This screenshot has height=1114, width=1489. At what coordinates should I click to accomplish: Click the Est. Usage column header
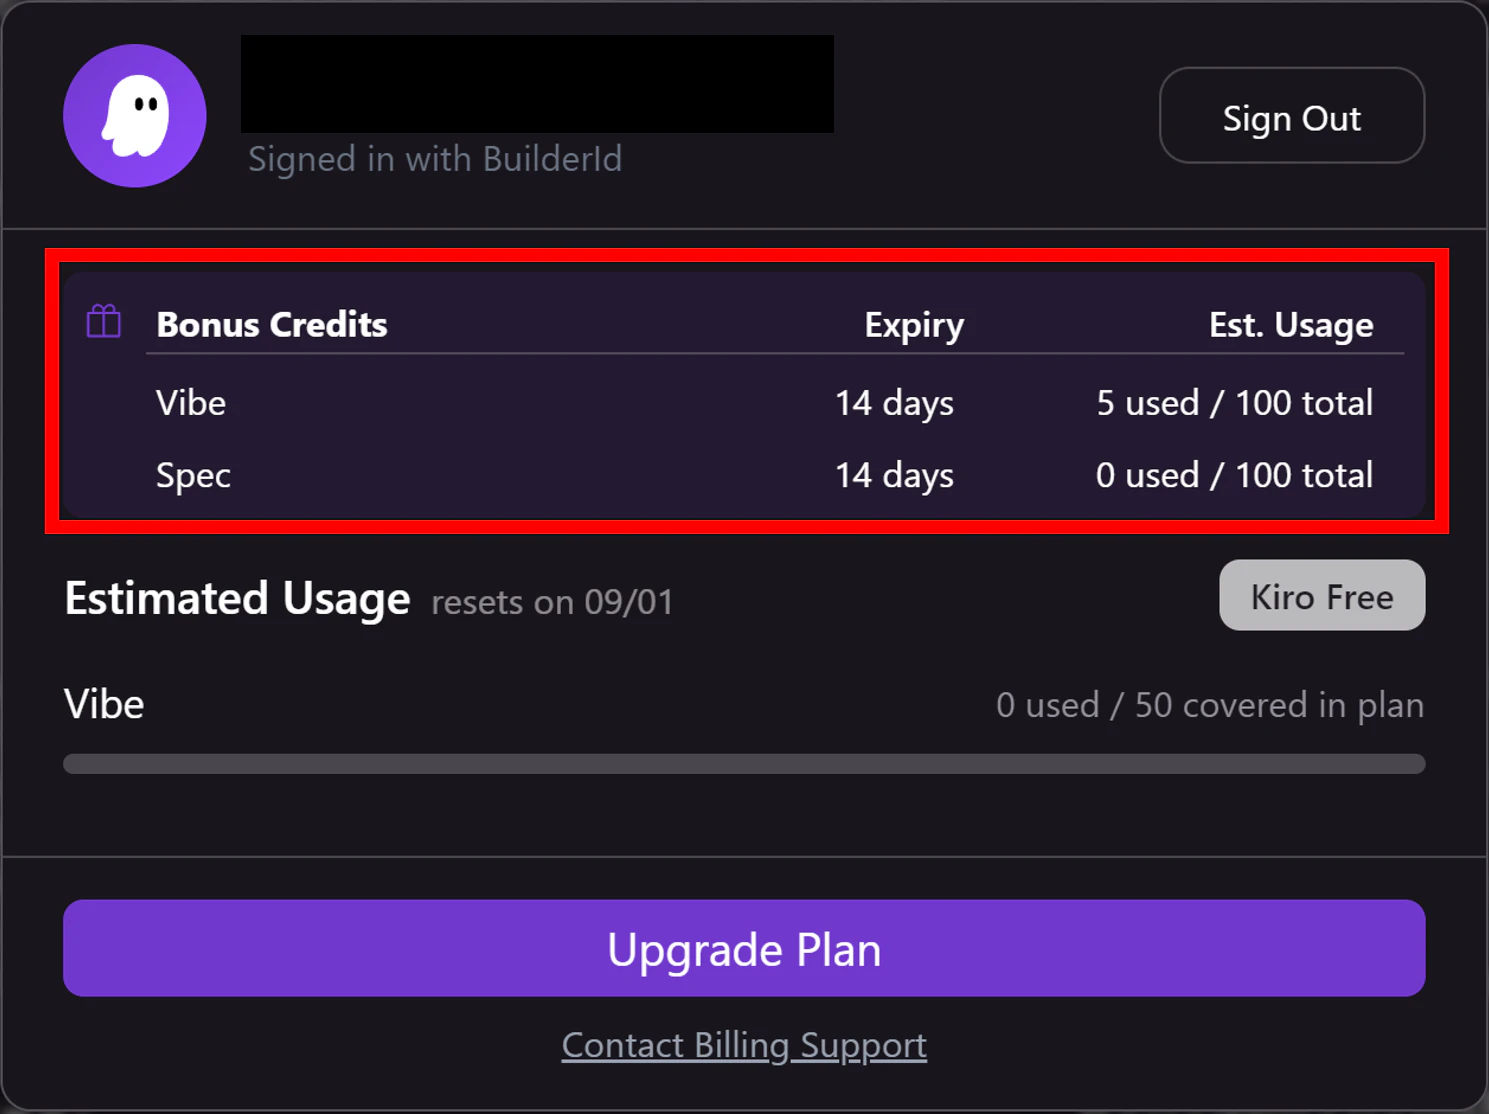coord(1291,326)
